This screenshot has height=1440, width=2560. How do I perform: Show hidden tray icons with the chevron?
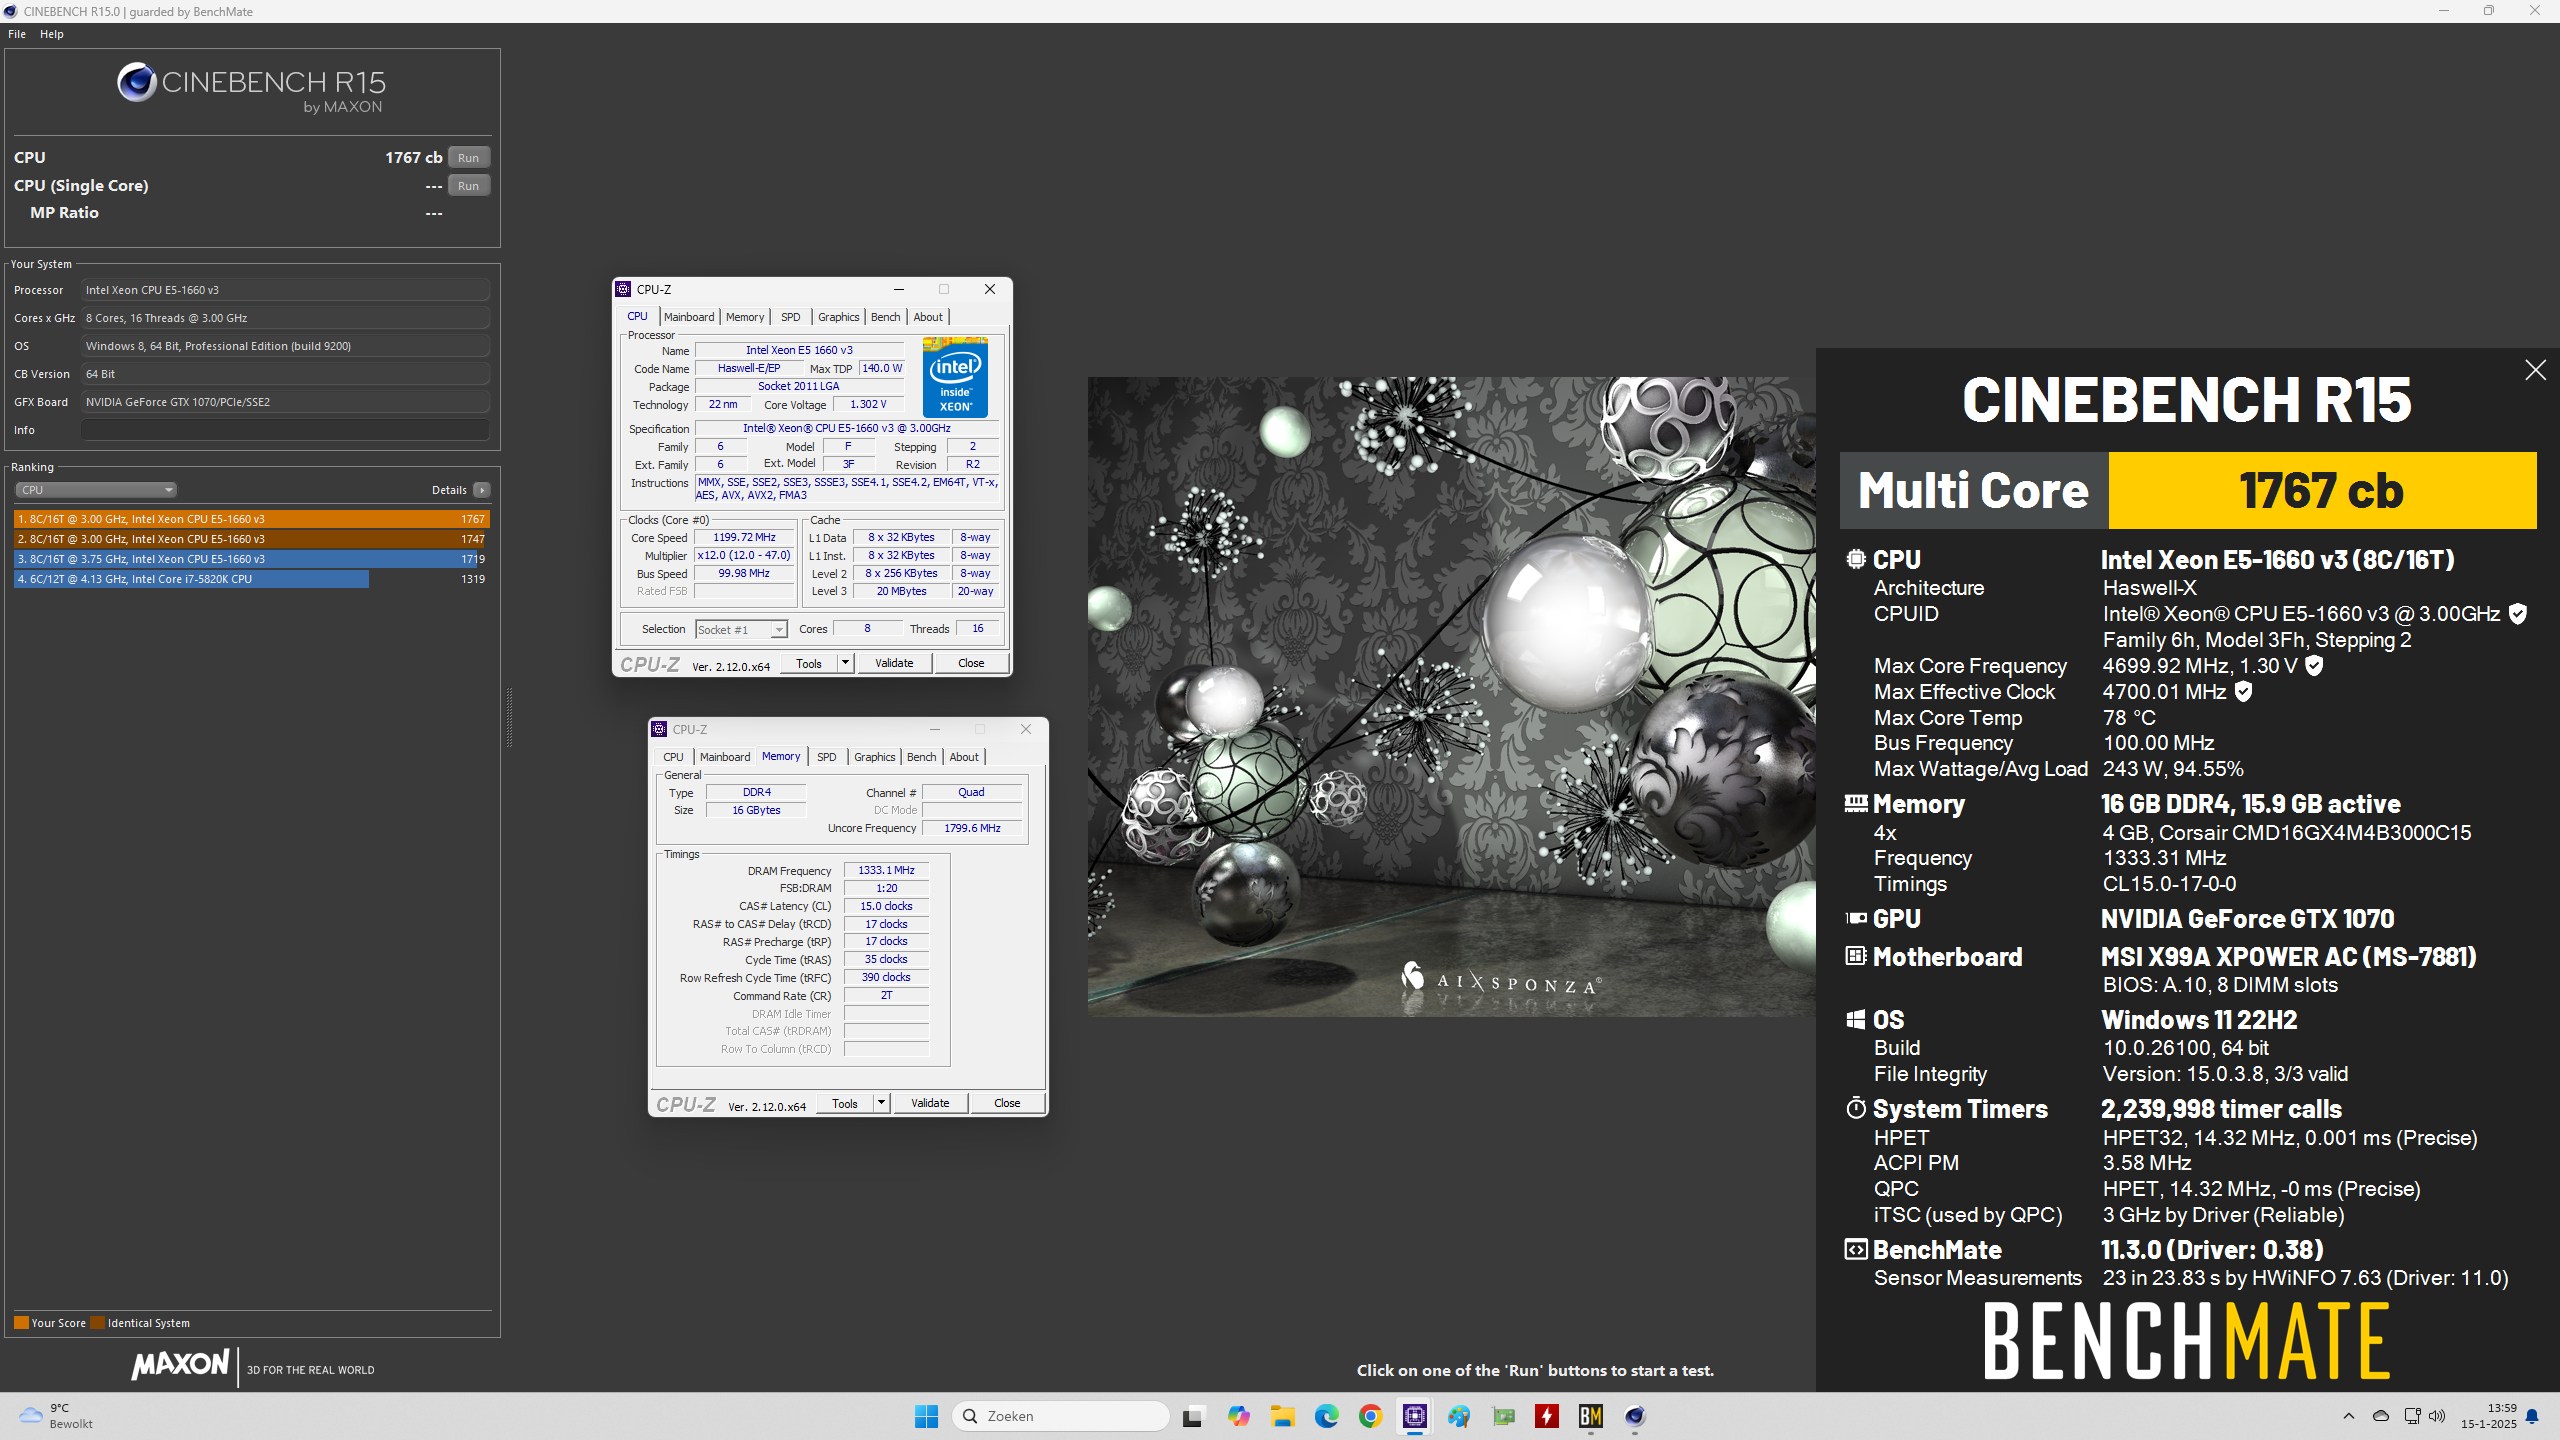point(2349,1416)
